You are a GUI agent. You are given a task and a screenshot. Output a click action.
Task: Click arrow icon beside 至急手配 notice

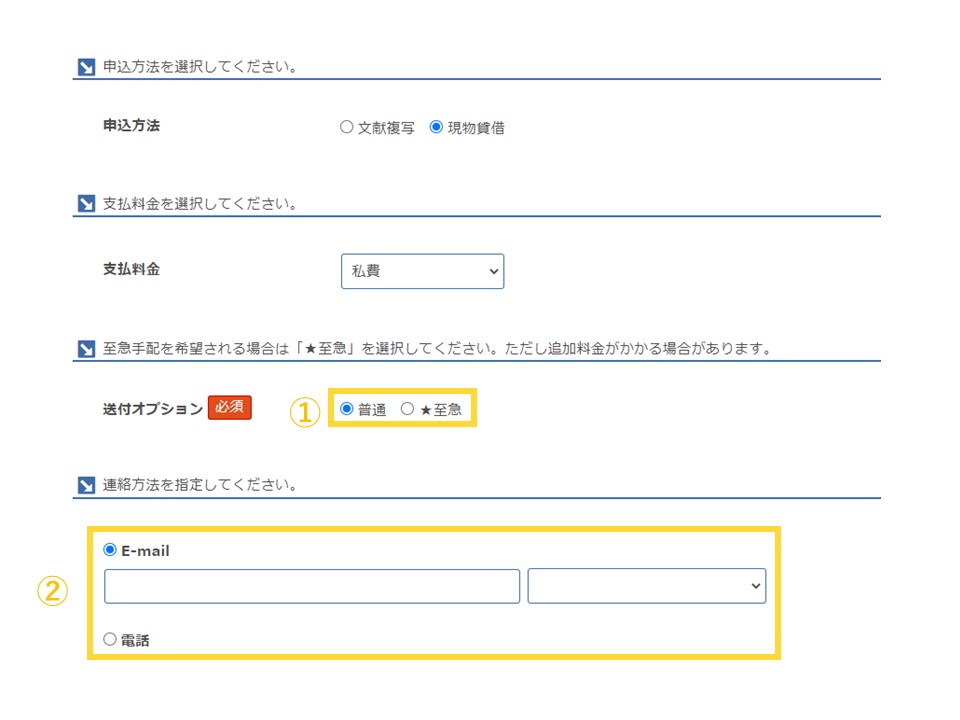pyautogui.click(x=86, y=349)
